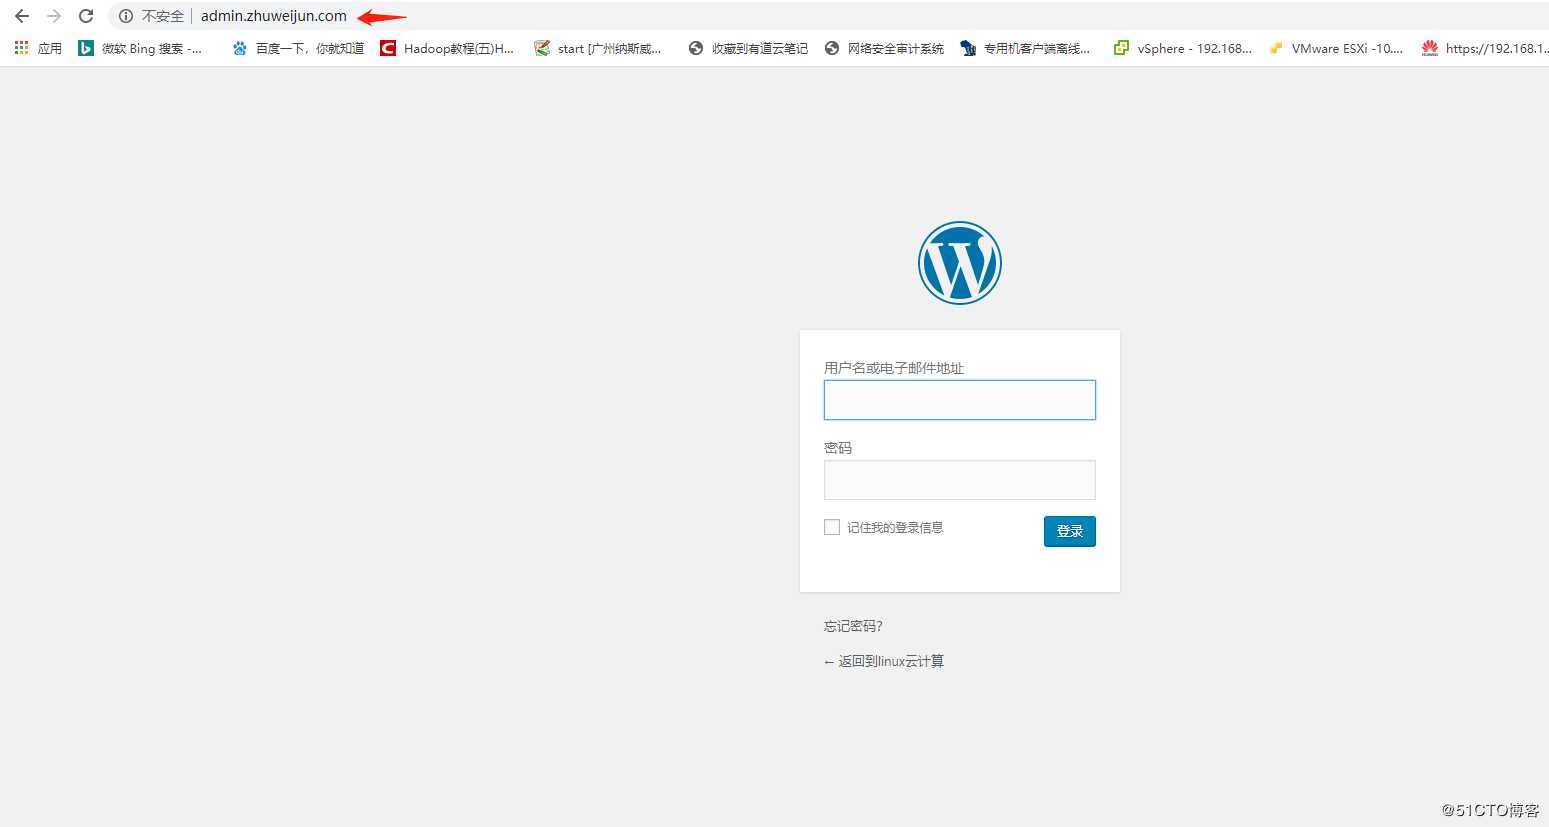Open the Hadoop教程 bookmark

(447, 48)
